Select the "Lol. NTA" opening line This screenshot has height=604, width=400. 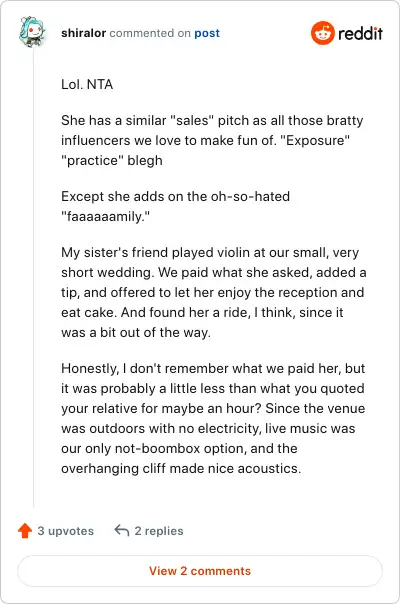87,84
